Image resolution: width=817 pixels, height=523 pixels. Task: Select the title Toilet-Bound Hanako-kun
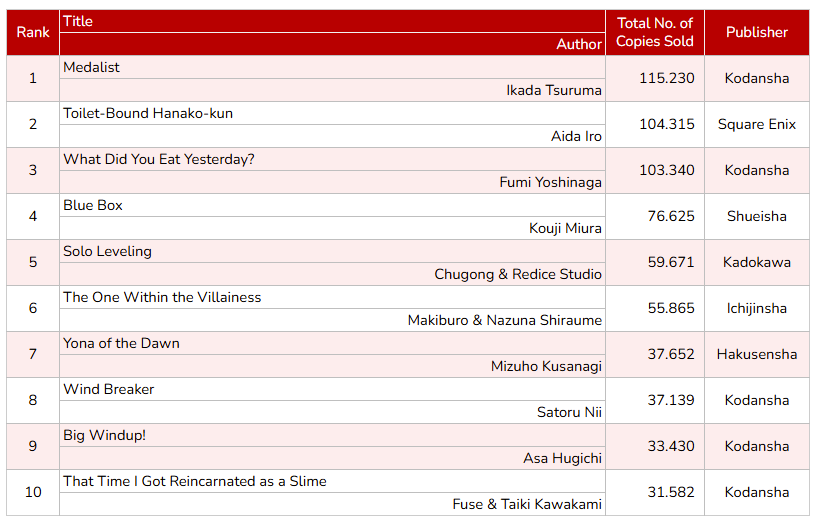click(x=148, y=113)
